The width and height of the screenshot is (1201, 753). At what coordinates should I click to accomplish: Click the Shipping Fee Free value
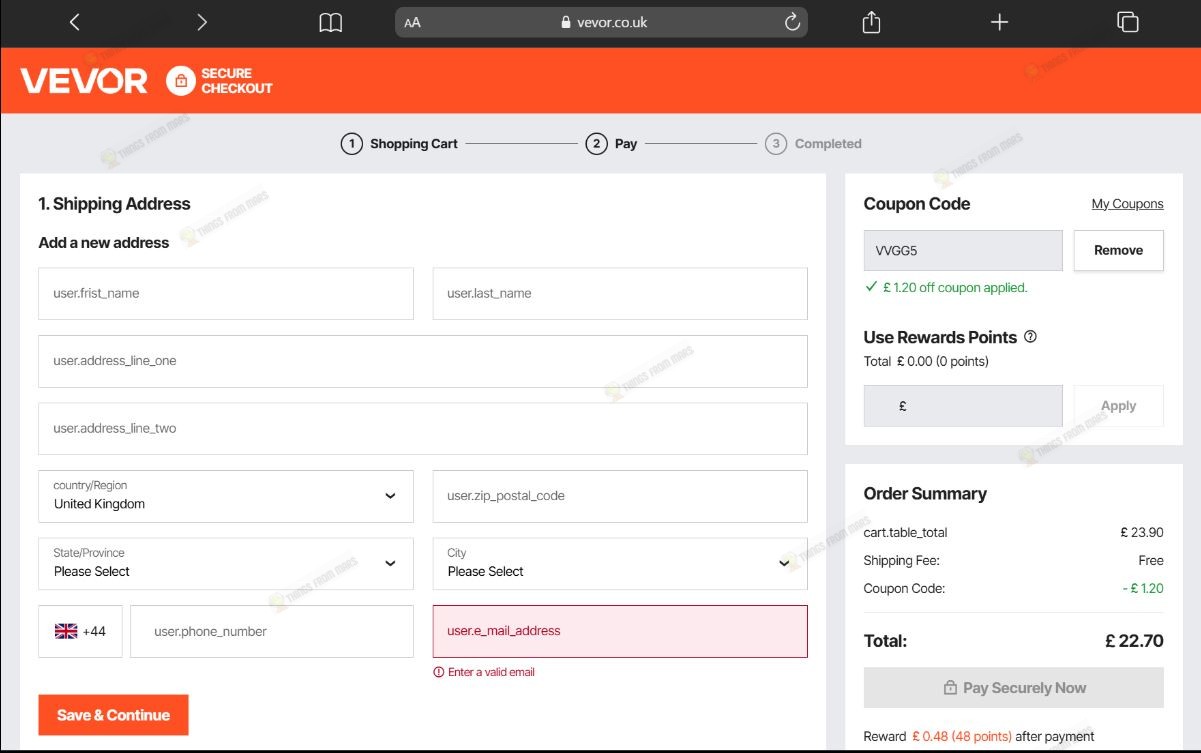(x=1151, y=561)
